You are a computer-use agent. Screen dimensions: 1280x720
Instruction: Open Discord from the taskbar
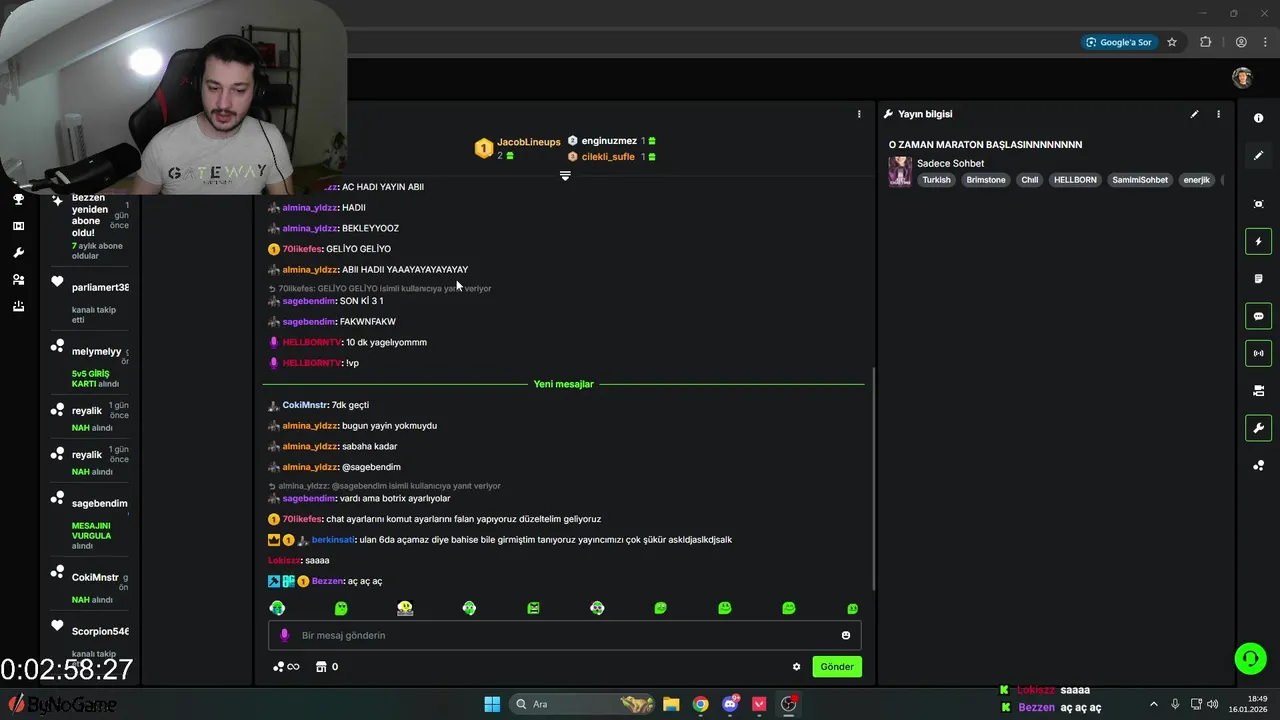pyautogui.click(x=730, y=704)
